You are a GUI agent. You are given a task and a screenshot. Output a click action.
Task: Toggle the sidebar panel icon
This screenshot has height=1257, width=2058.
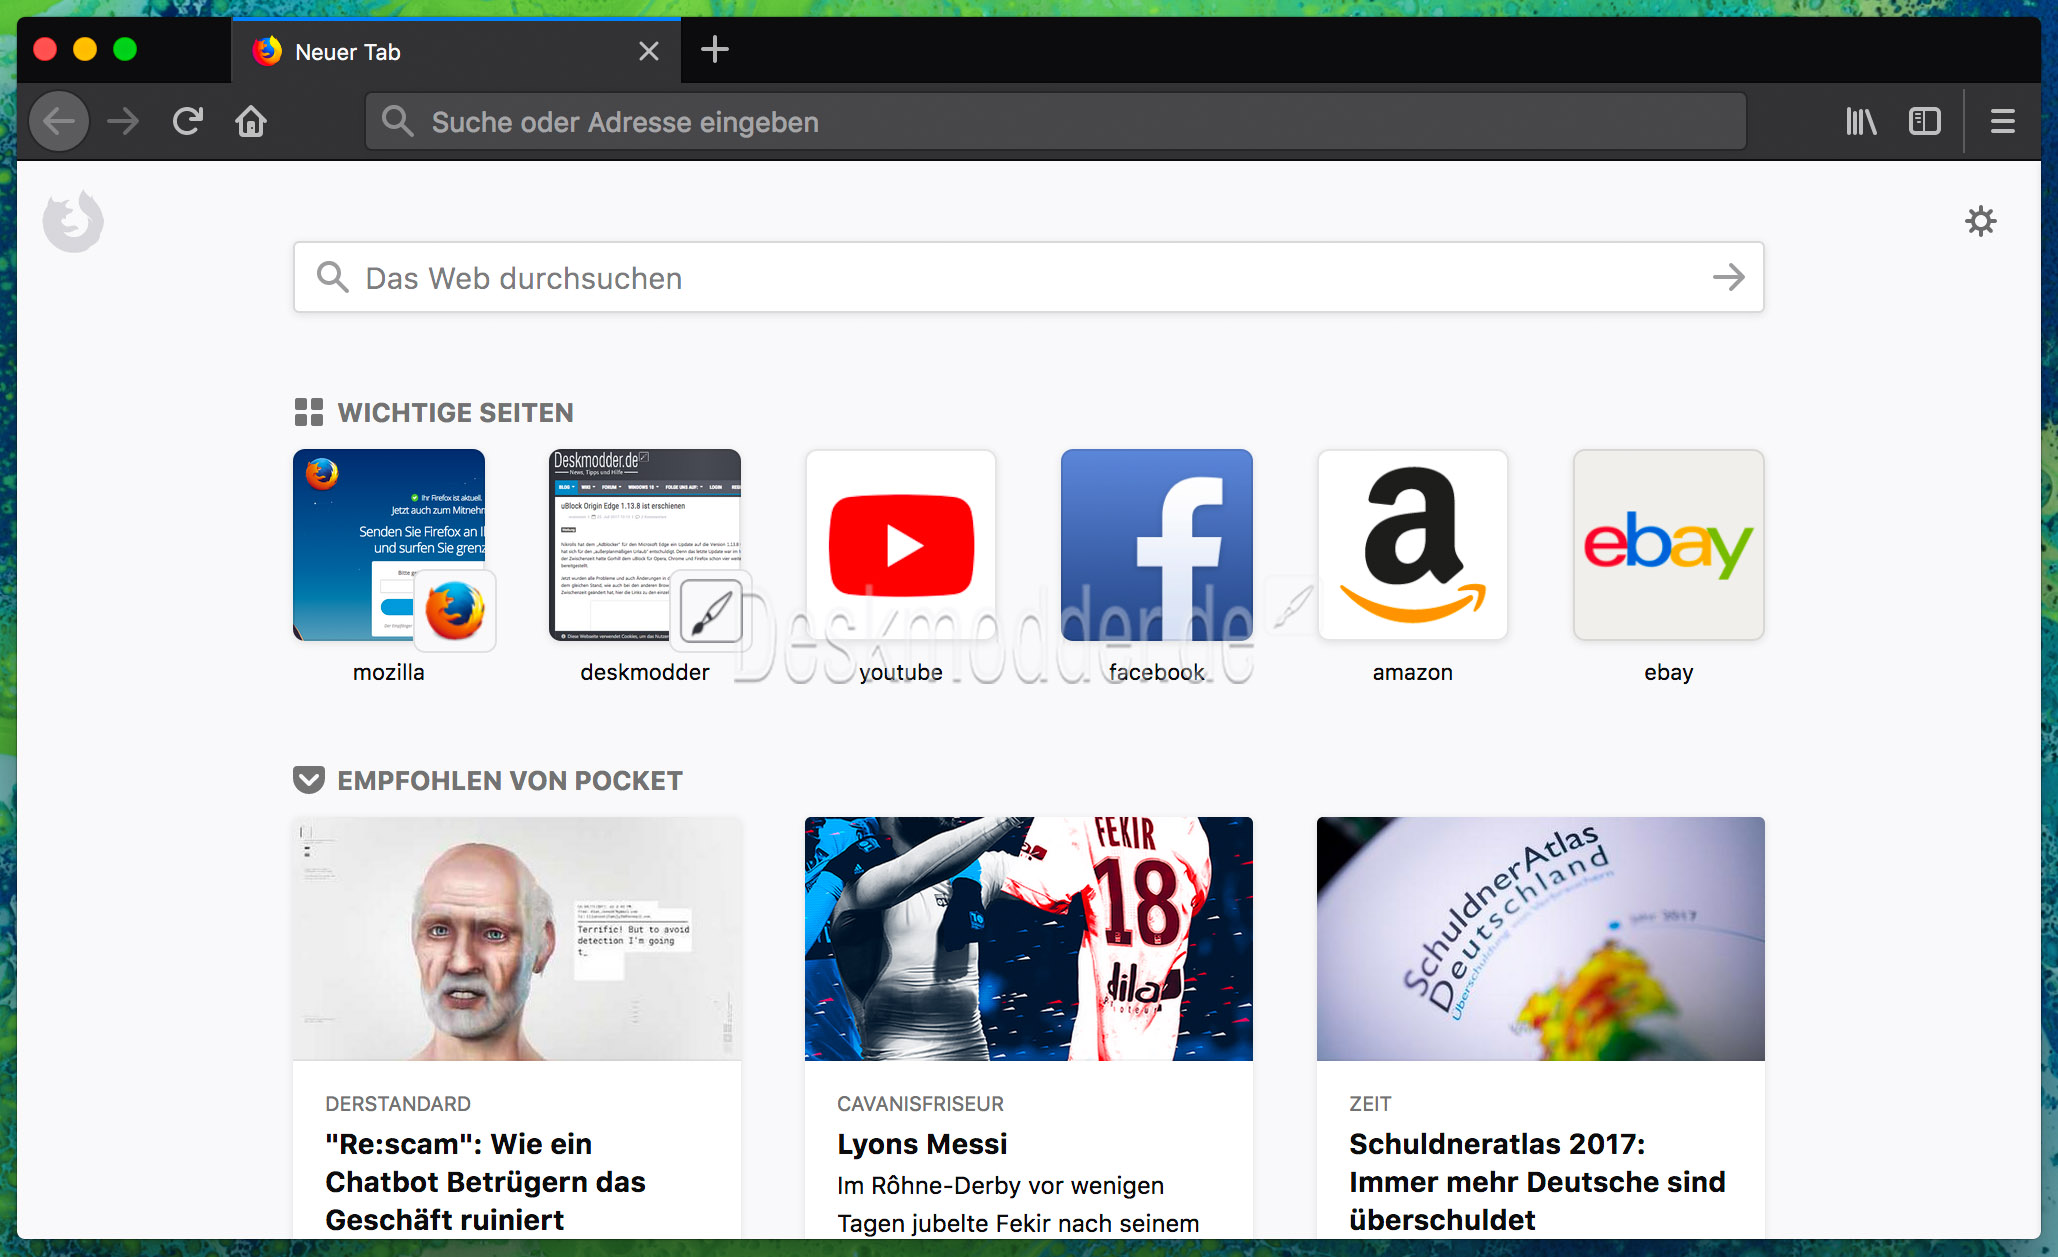pyautogui.click(x=1925, y=121)
